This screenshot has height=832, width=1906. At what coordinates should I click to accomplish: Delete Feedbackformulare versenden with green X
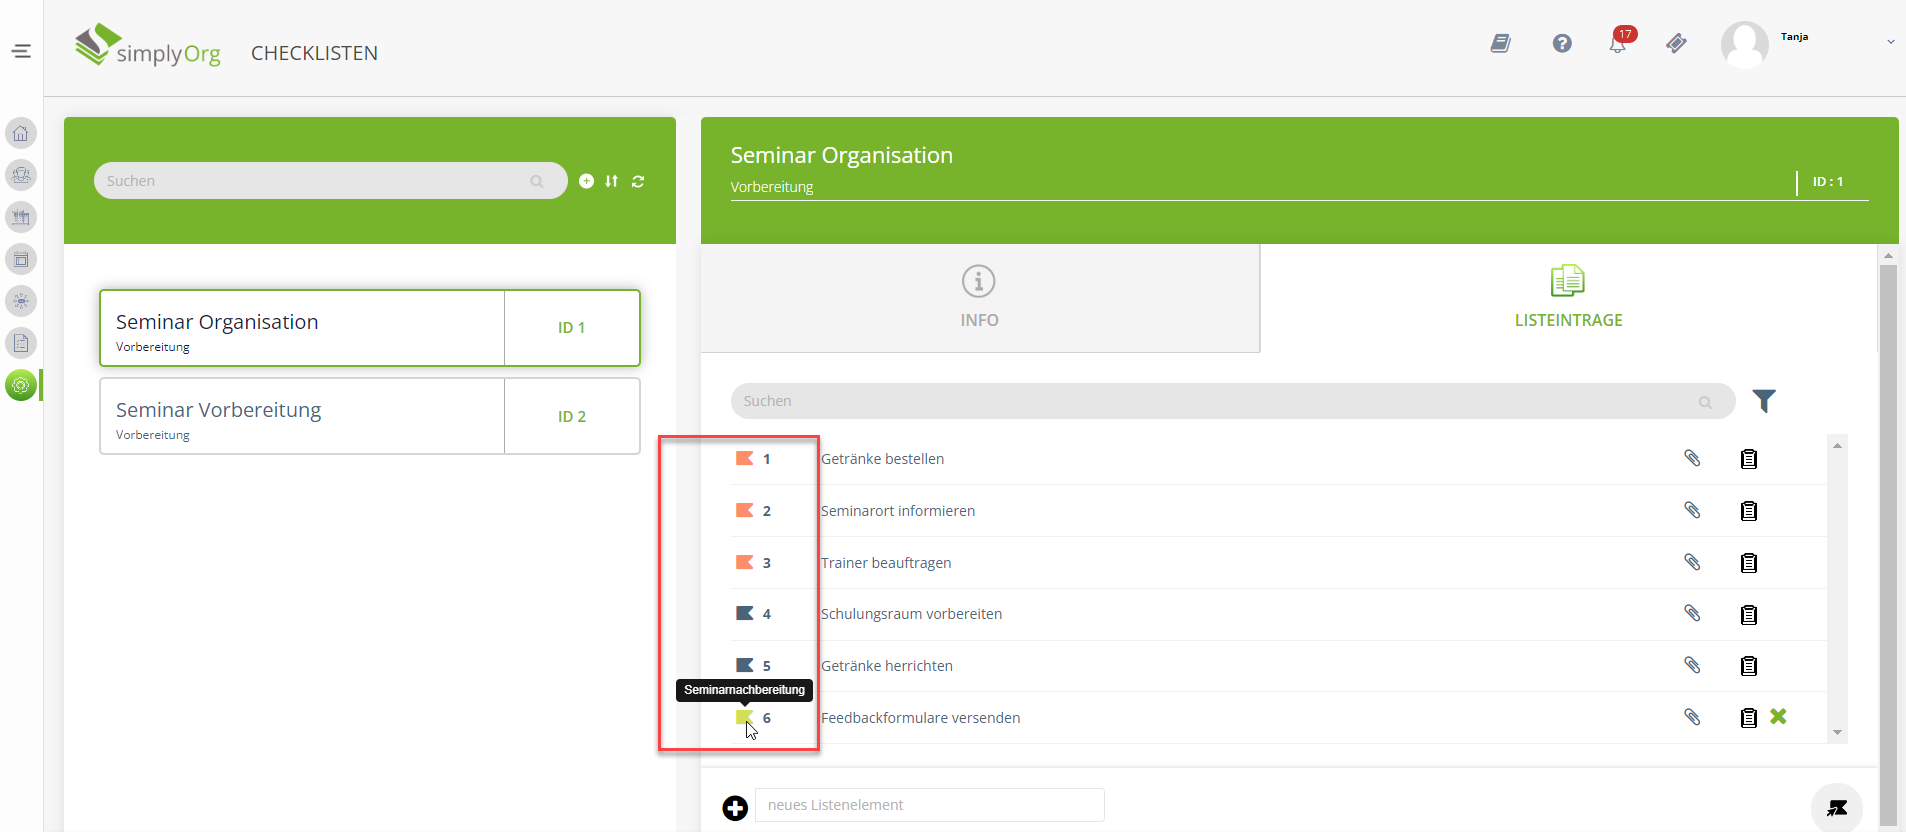[1778, 716]
